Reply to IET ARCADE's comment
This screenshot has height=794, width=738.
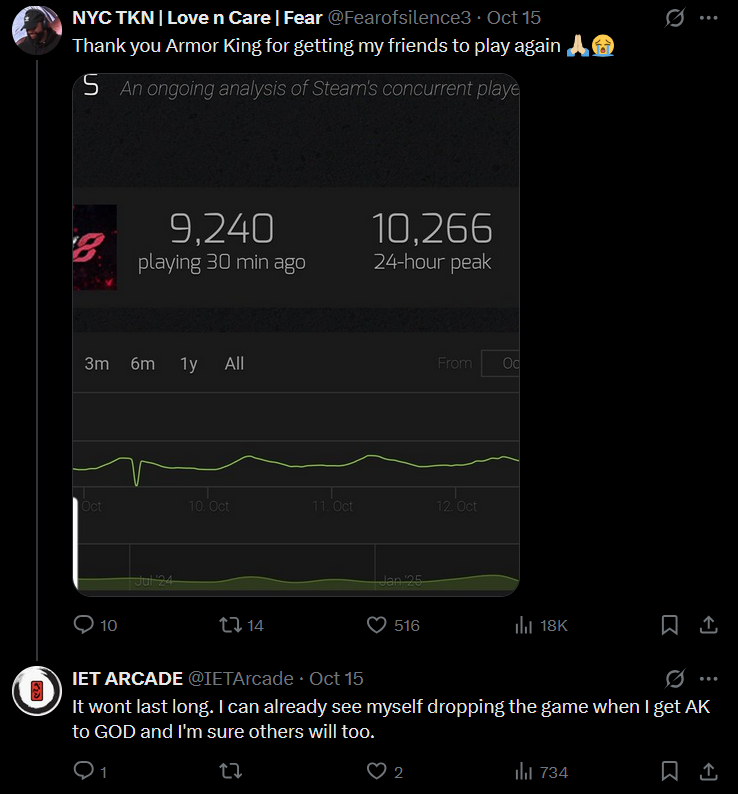pos(90,772)
